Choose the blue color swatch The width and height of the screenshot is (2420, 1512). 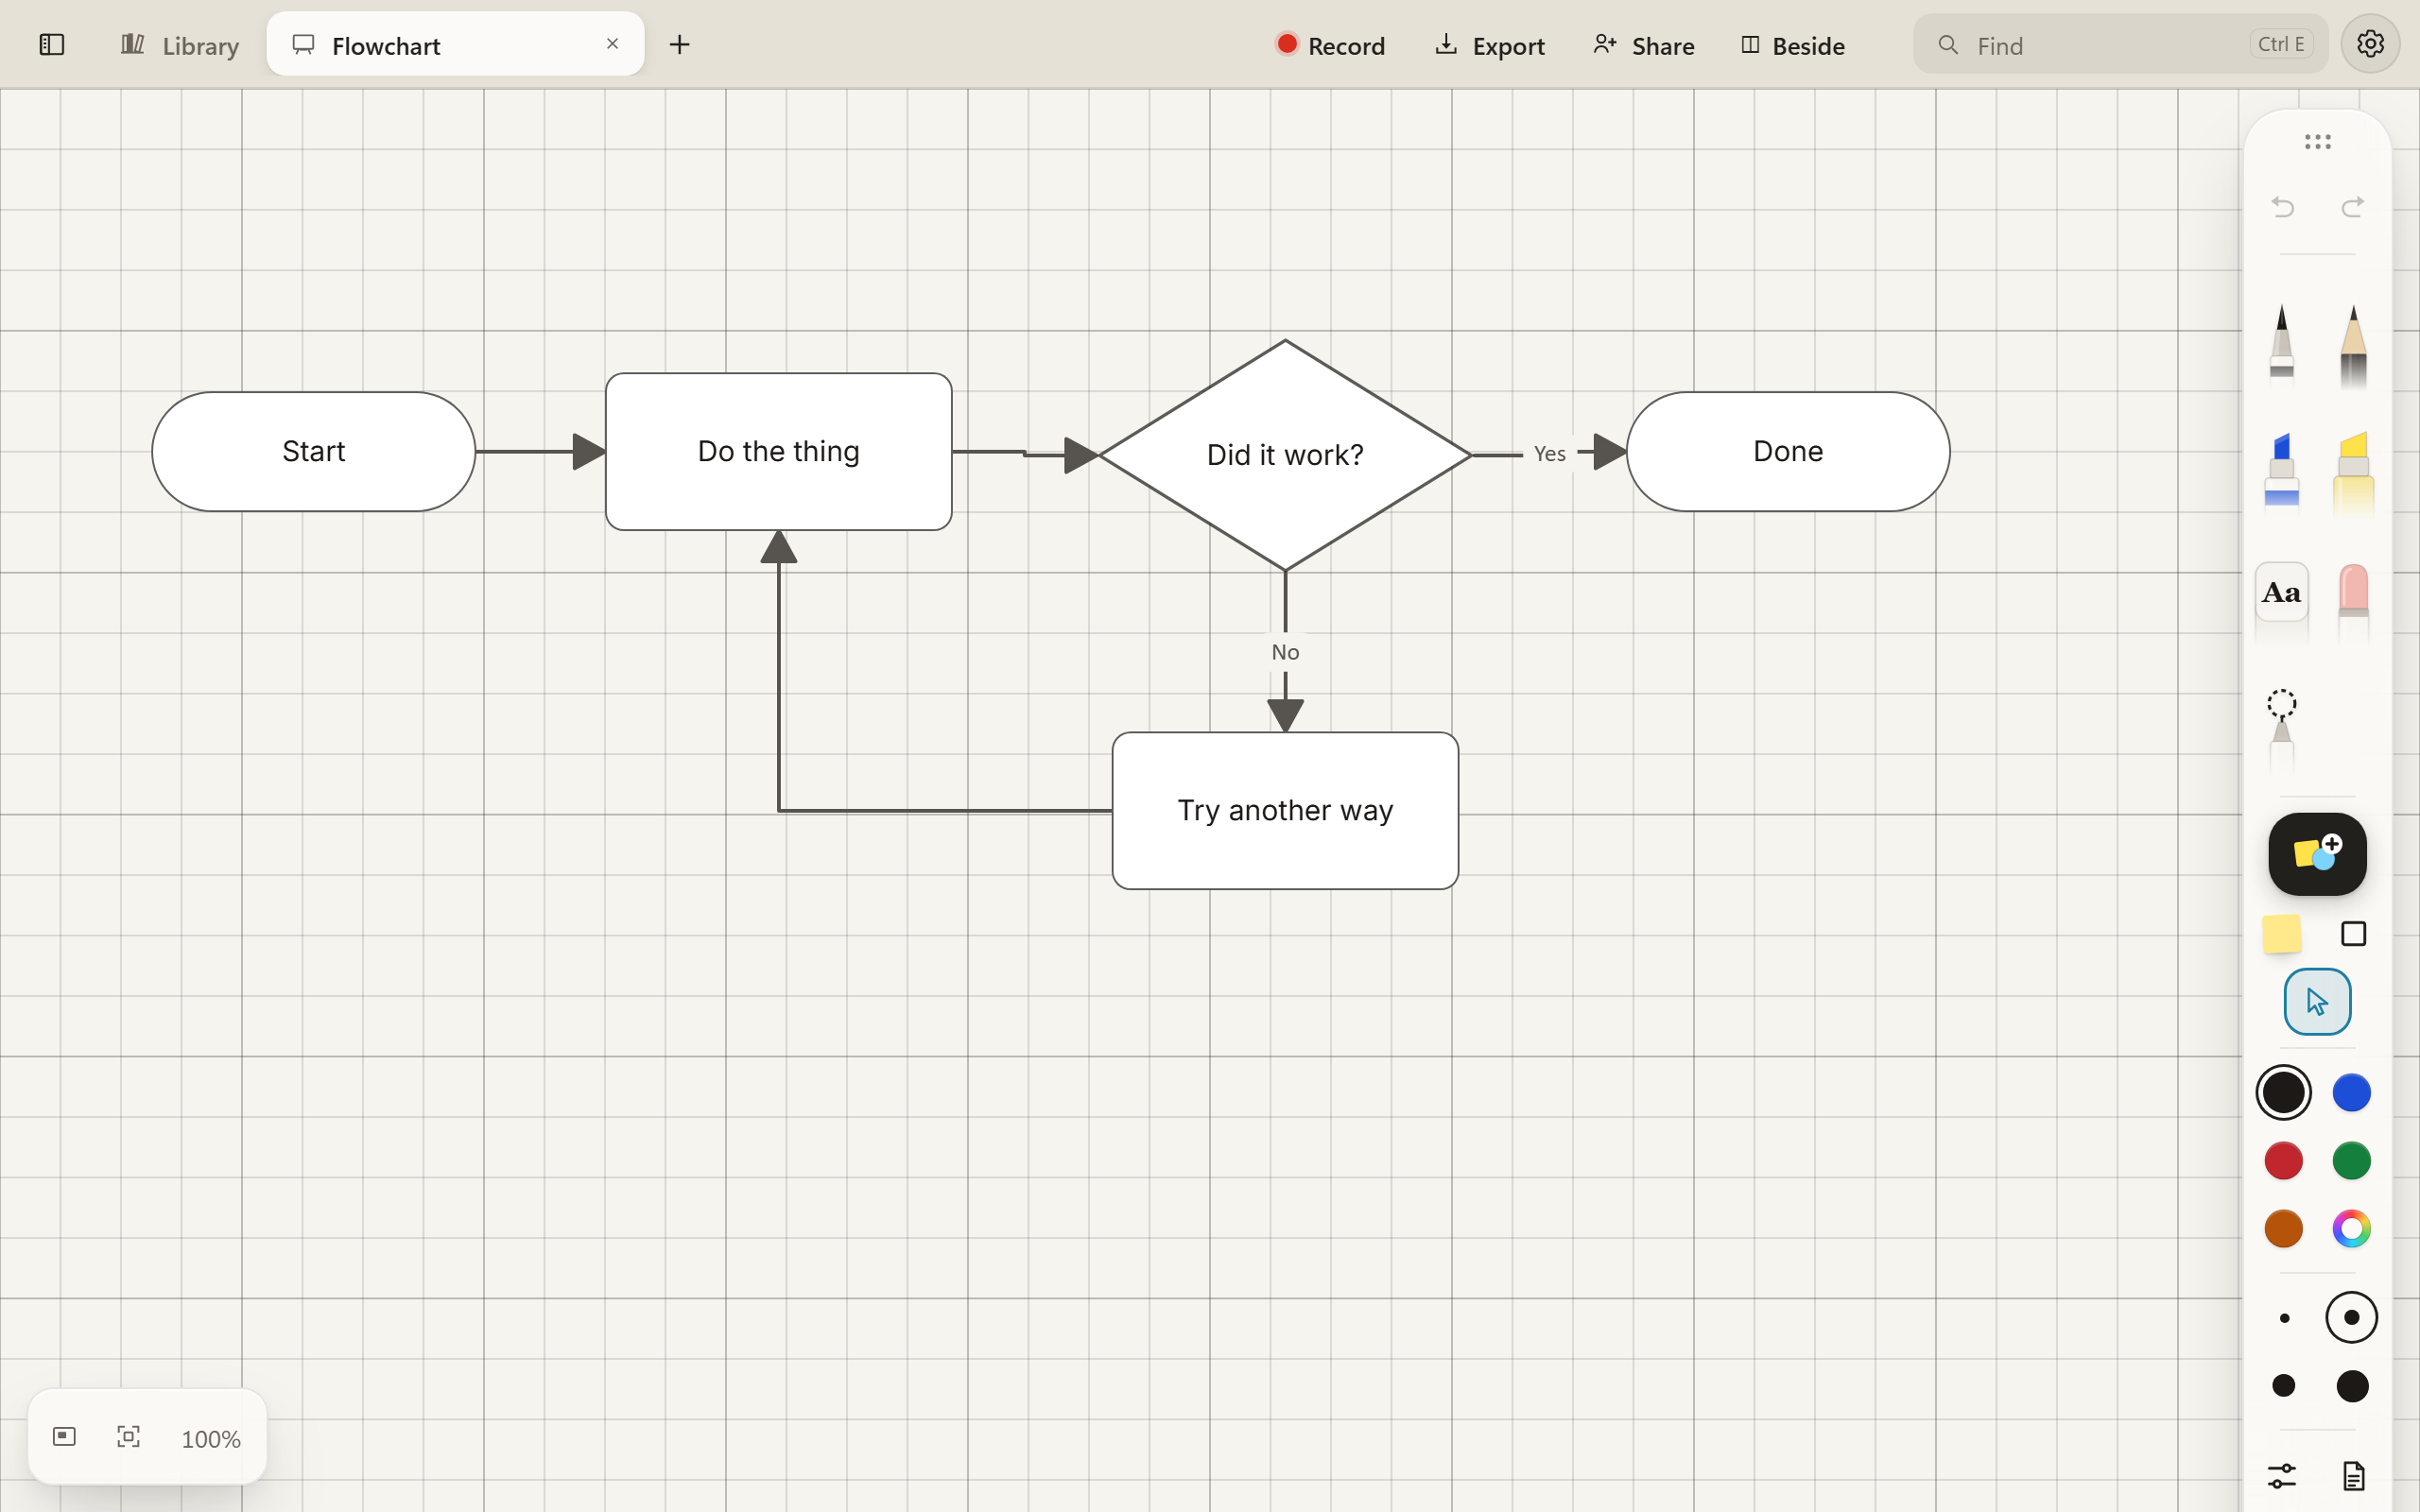[2351, 1093]
